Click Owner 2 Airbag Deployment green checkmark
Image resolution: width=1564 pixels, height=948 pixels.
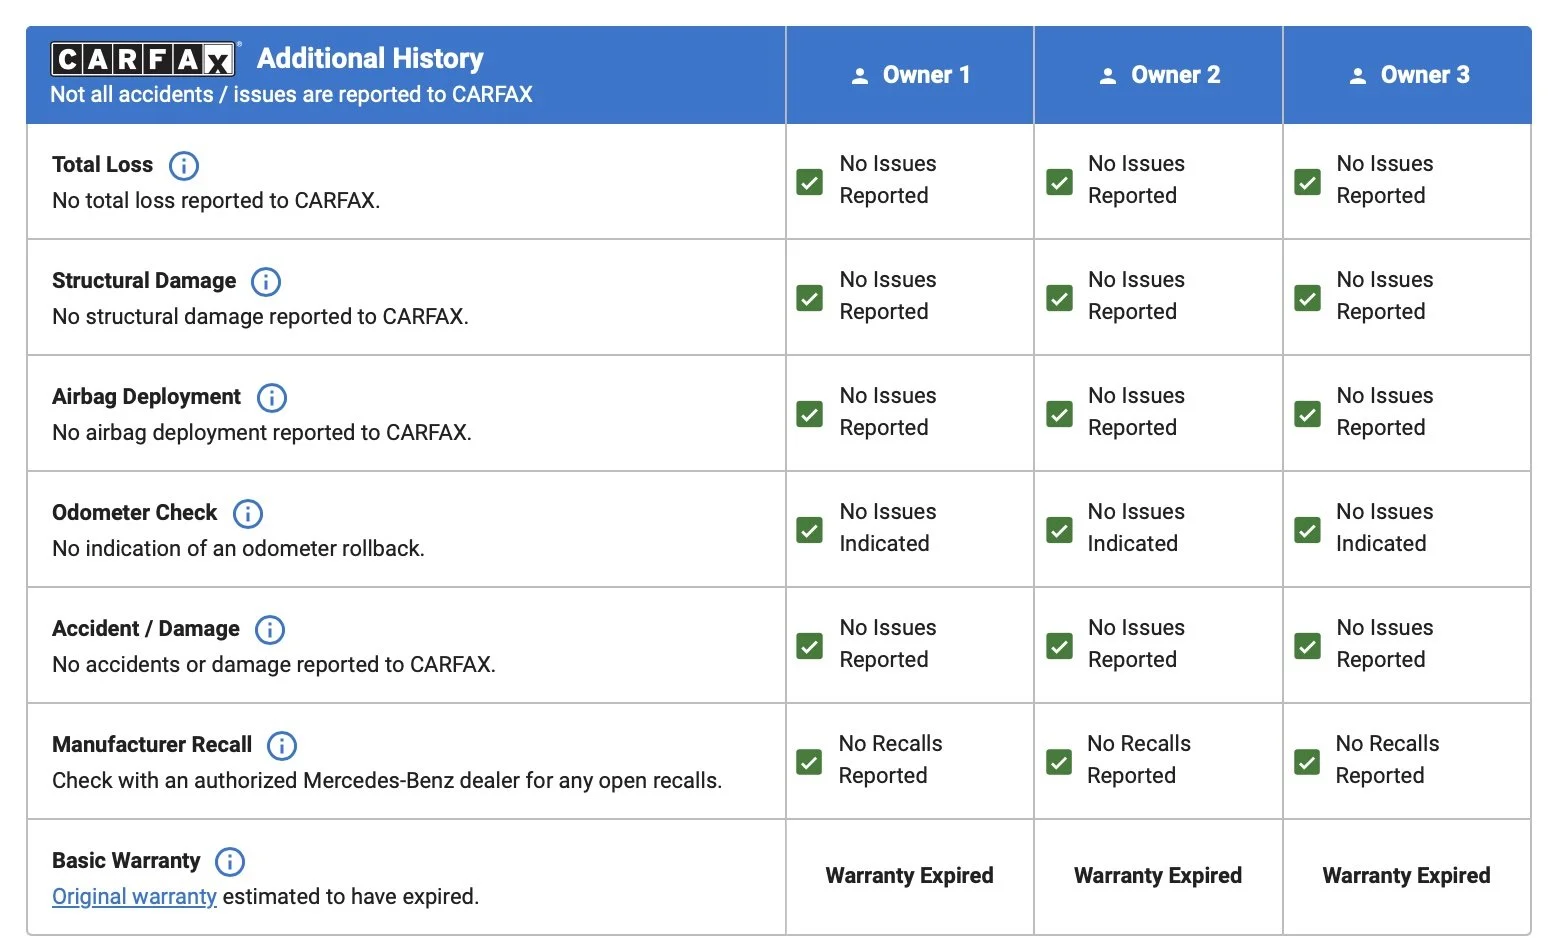1059,414
